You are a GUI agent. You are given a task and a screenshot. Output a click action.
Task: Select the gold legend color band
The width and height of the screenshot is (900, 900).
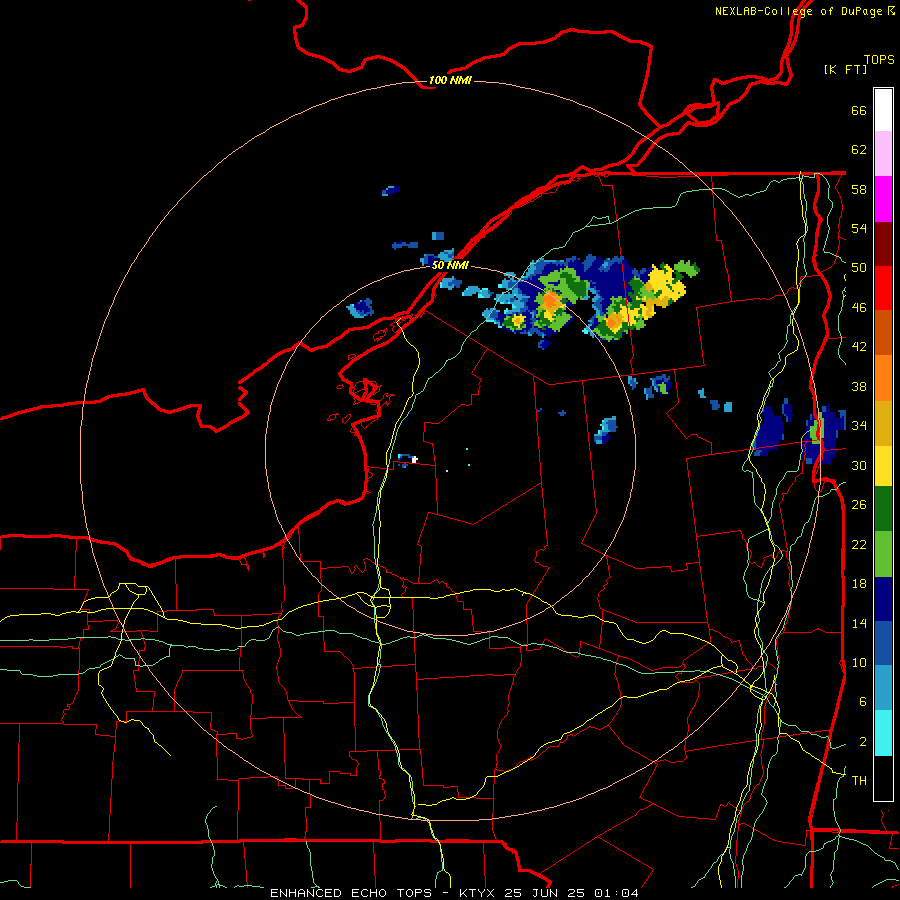pyautogui.click(x=883, y=422)
